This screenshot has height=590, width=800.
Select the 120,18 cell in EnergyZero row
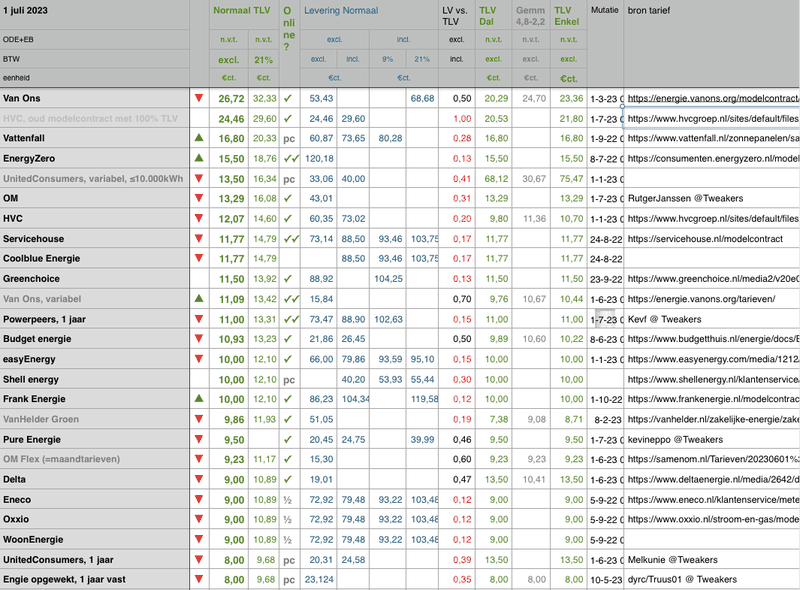(319, 159)
